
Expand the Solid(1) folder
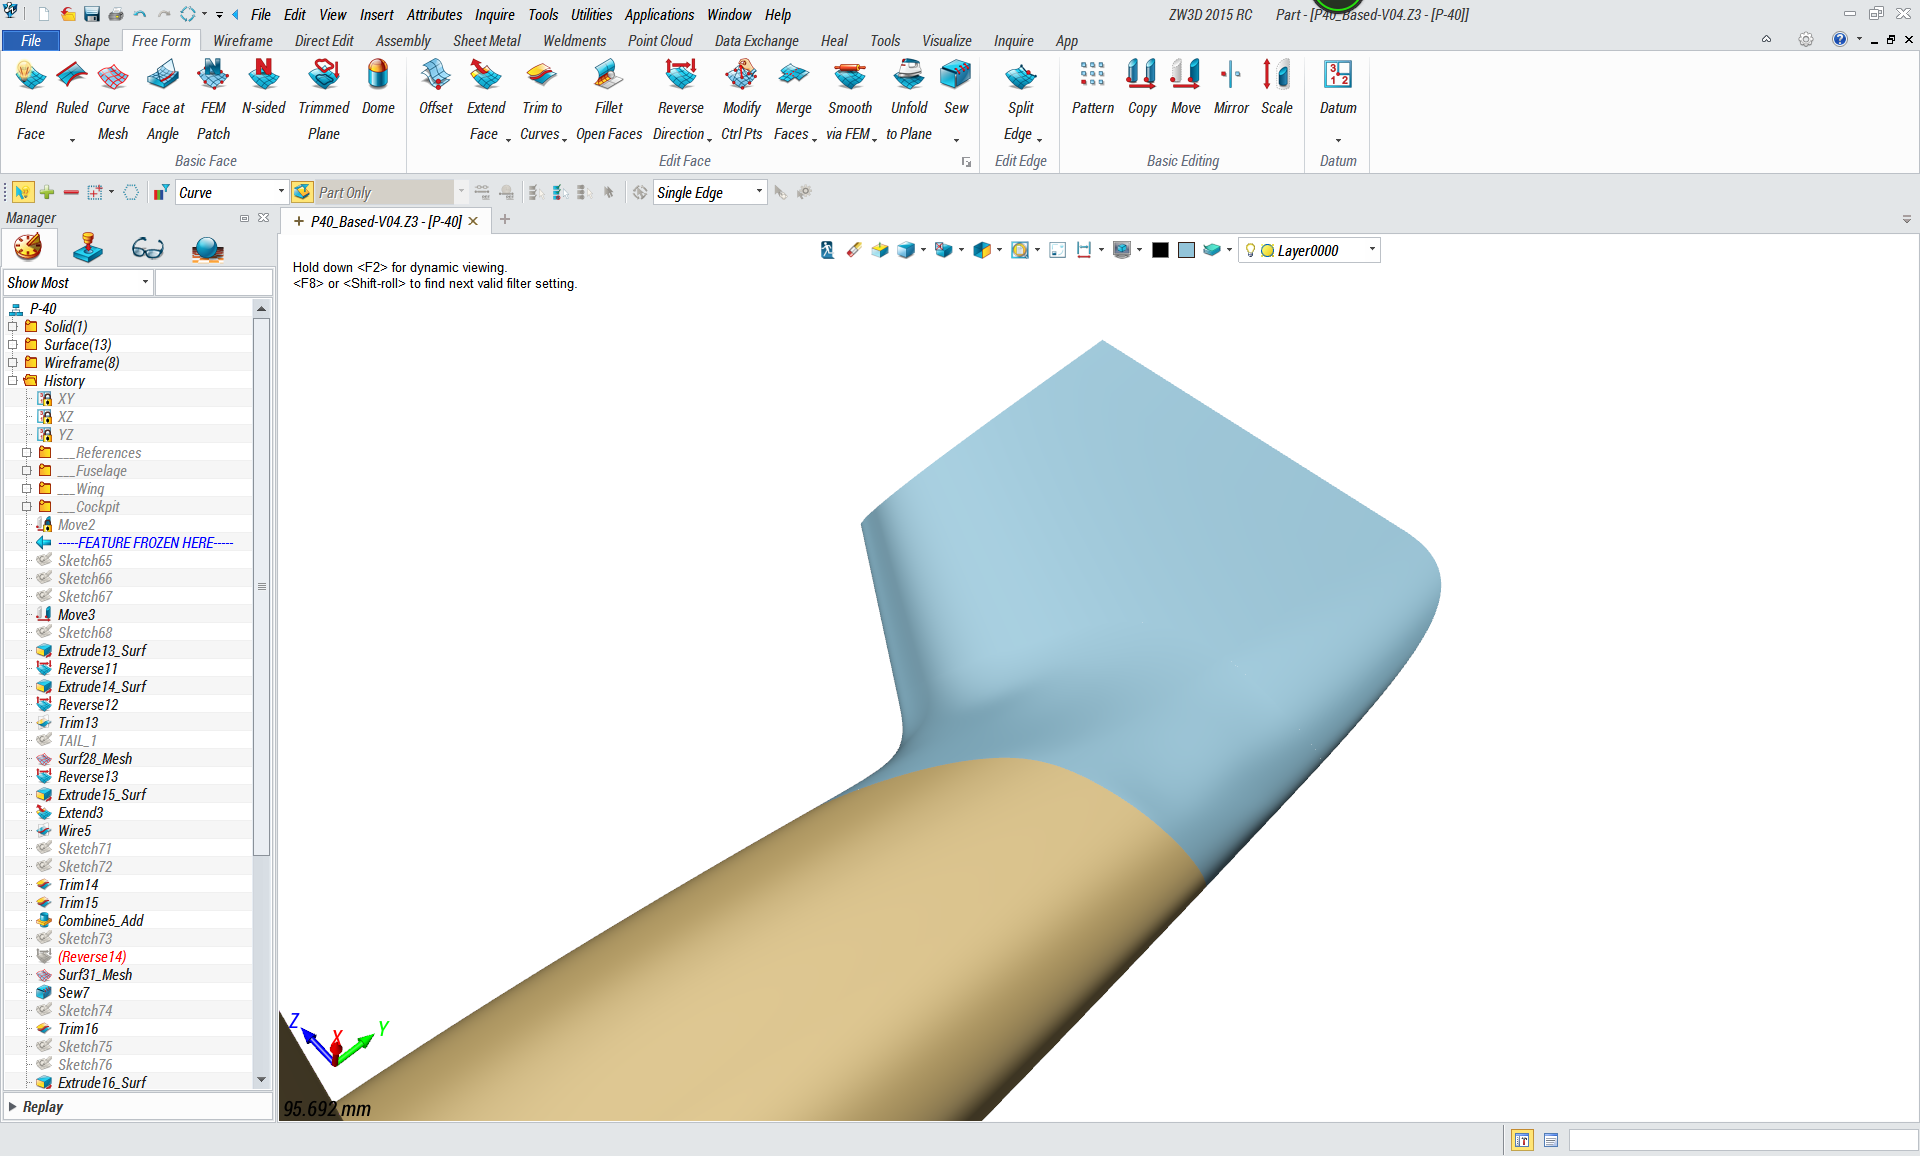(x=13, y=327)
